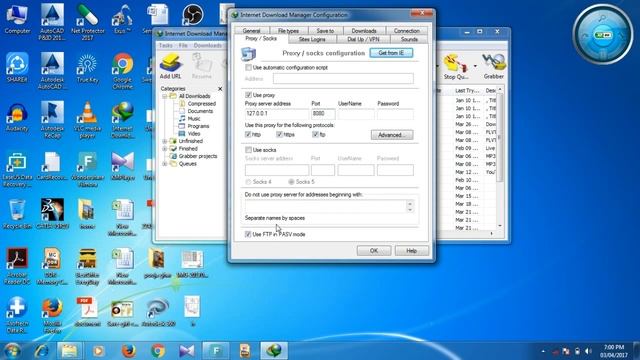The height and width of the screenshot is (360, 640).
Task: Open OBS Studio desktop icon
Action: click(192, 15)
